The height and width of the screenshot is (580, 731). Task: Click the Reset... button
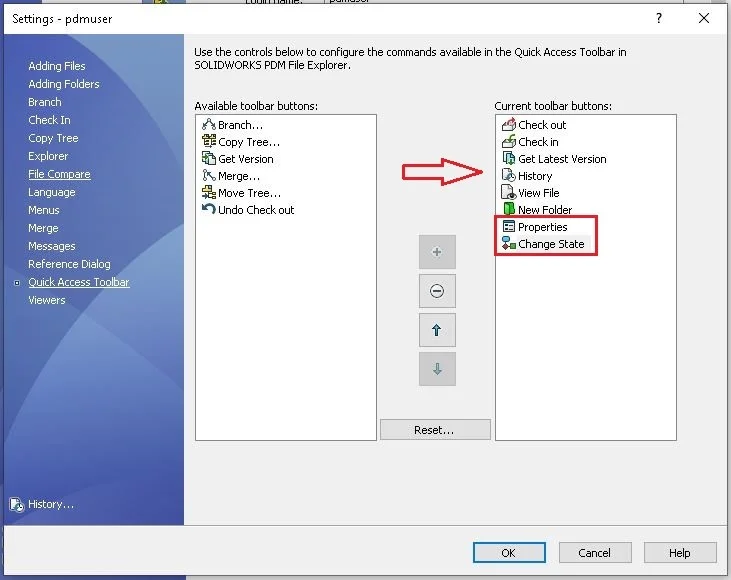pos(435,430)
